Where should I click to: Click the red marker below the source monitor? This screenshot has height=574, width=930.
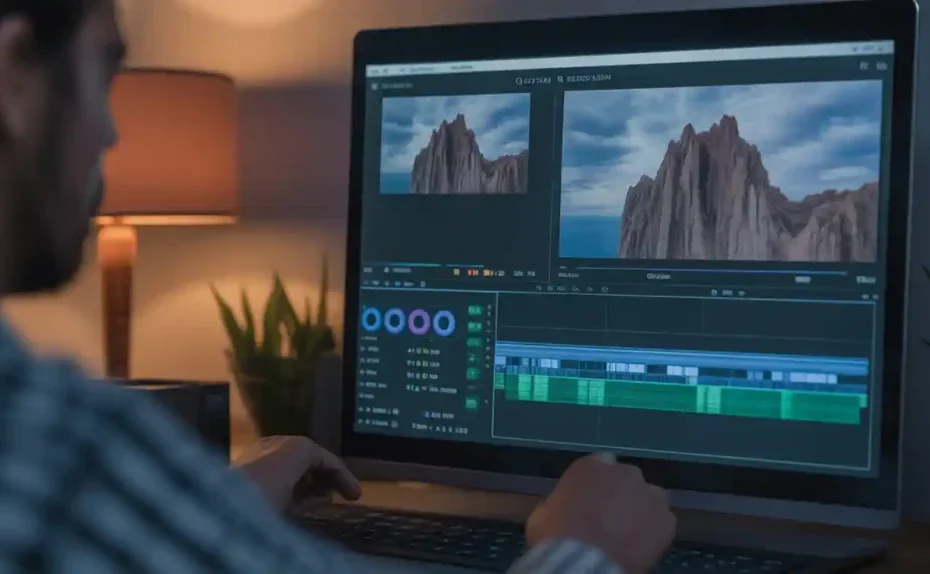click(473, 273)
